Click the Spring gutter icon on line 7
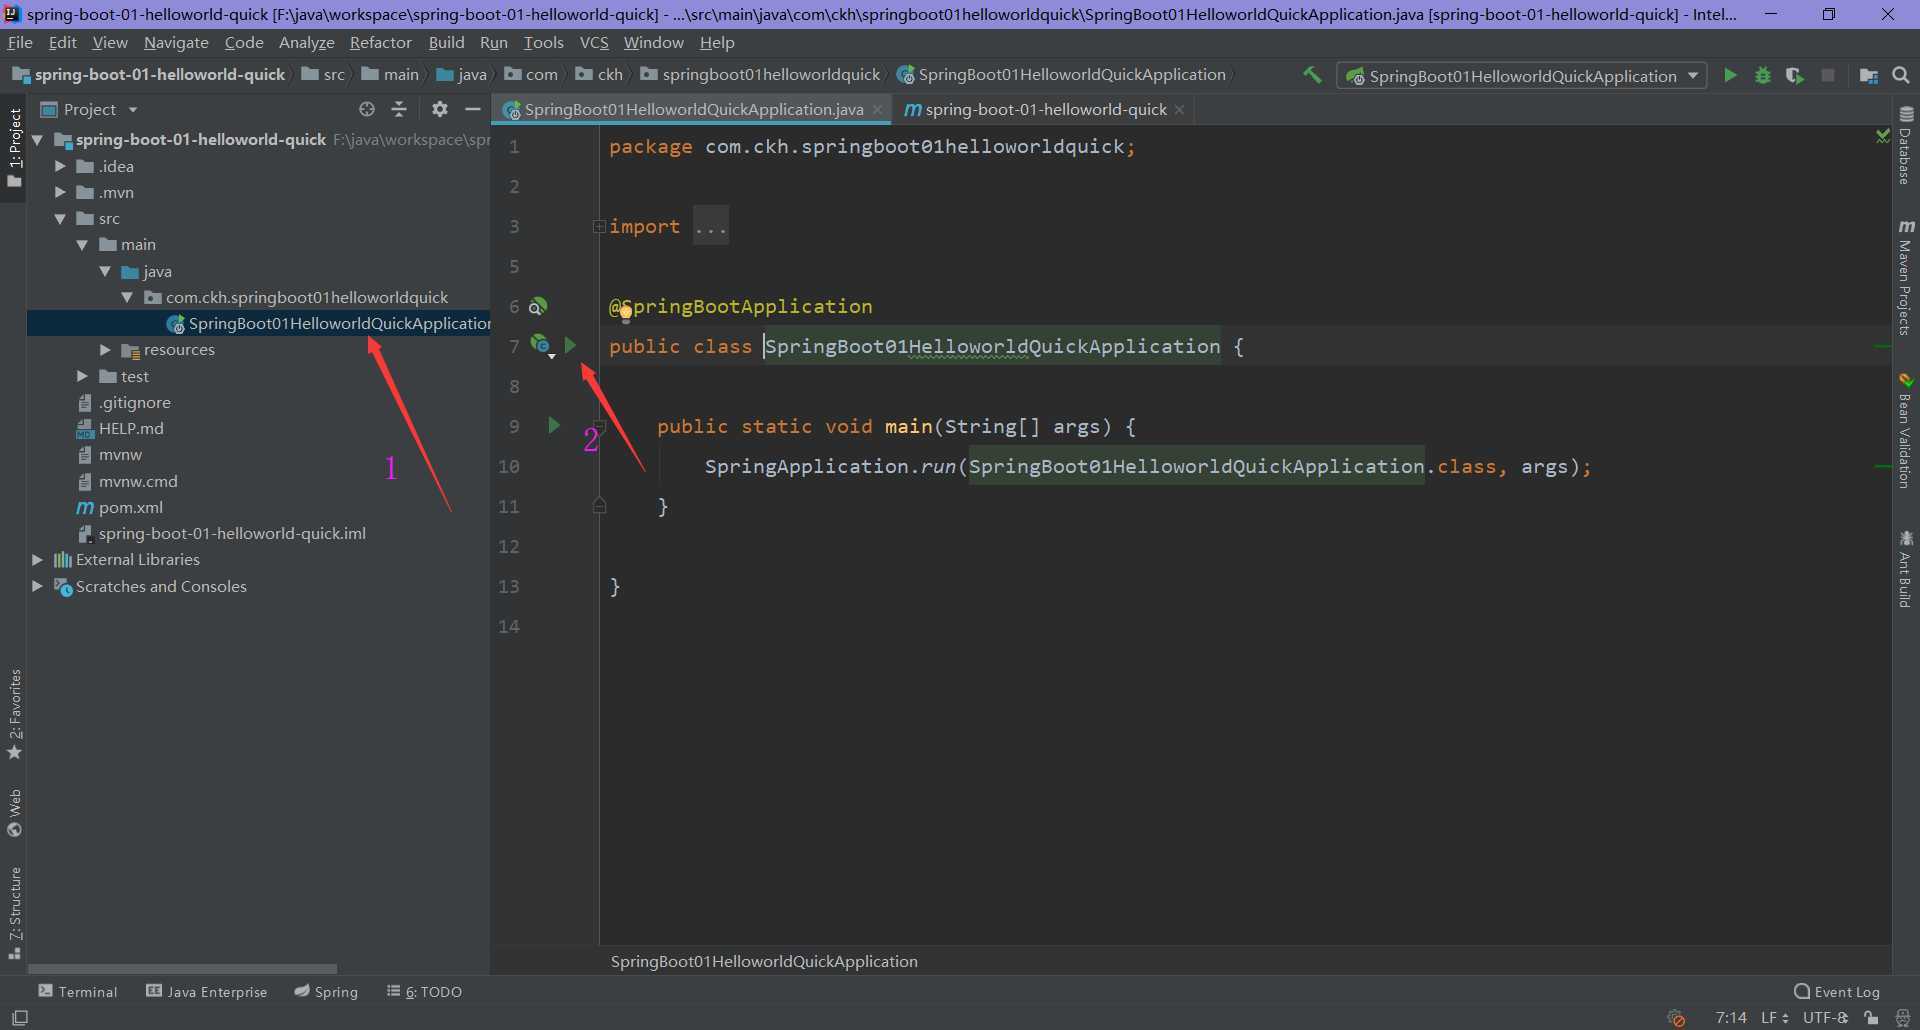Screen dimensions: 1920x1030 point(542,346)
